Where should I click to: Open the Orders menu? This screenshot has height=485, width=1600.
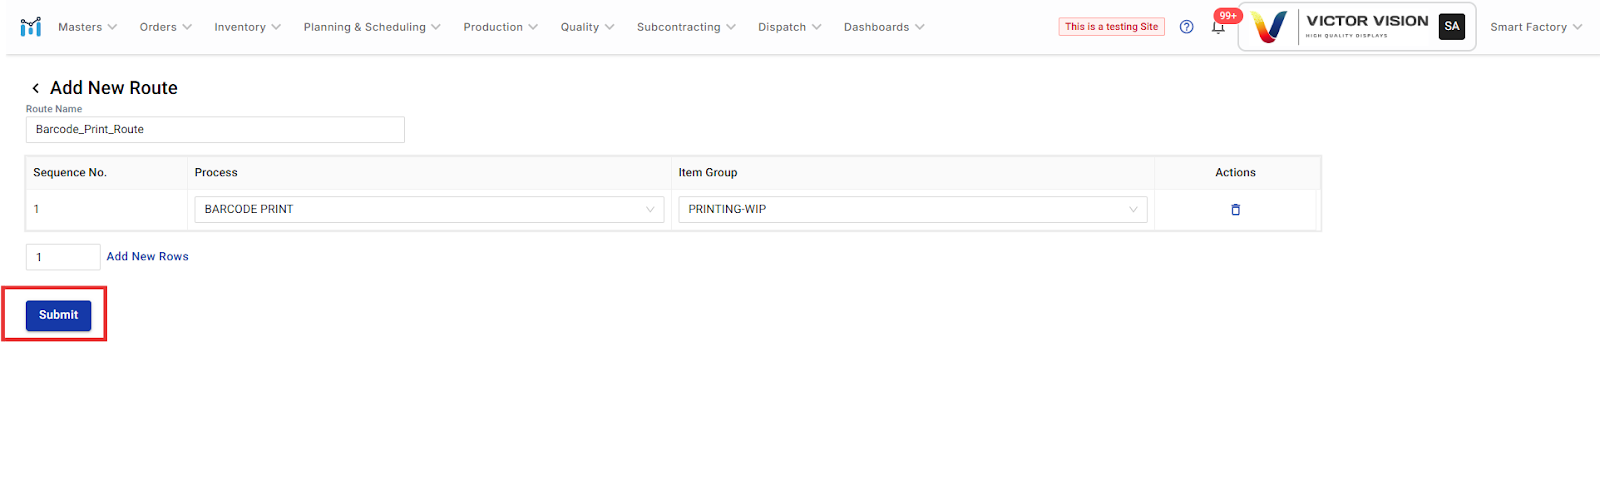[165, 27]
